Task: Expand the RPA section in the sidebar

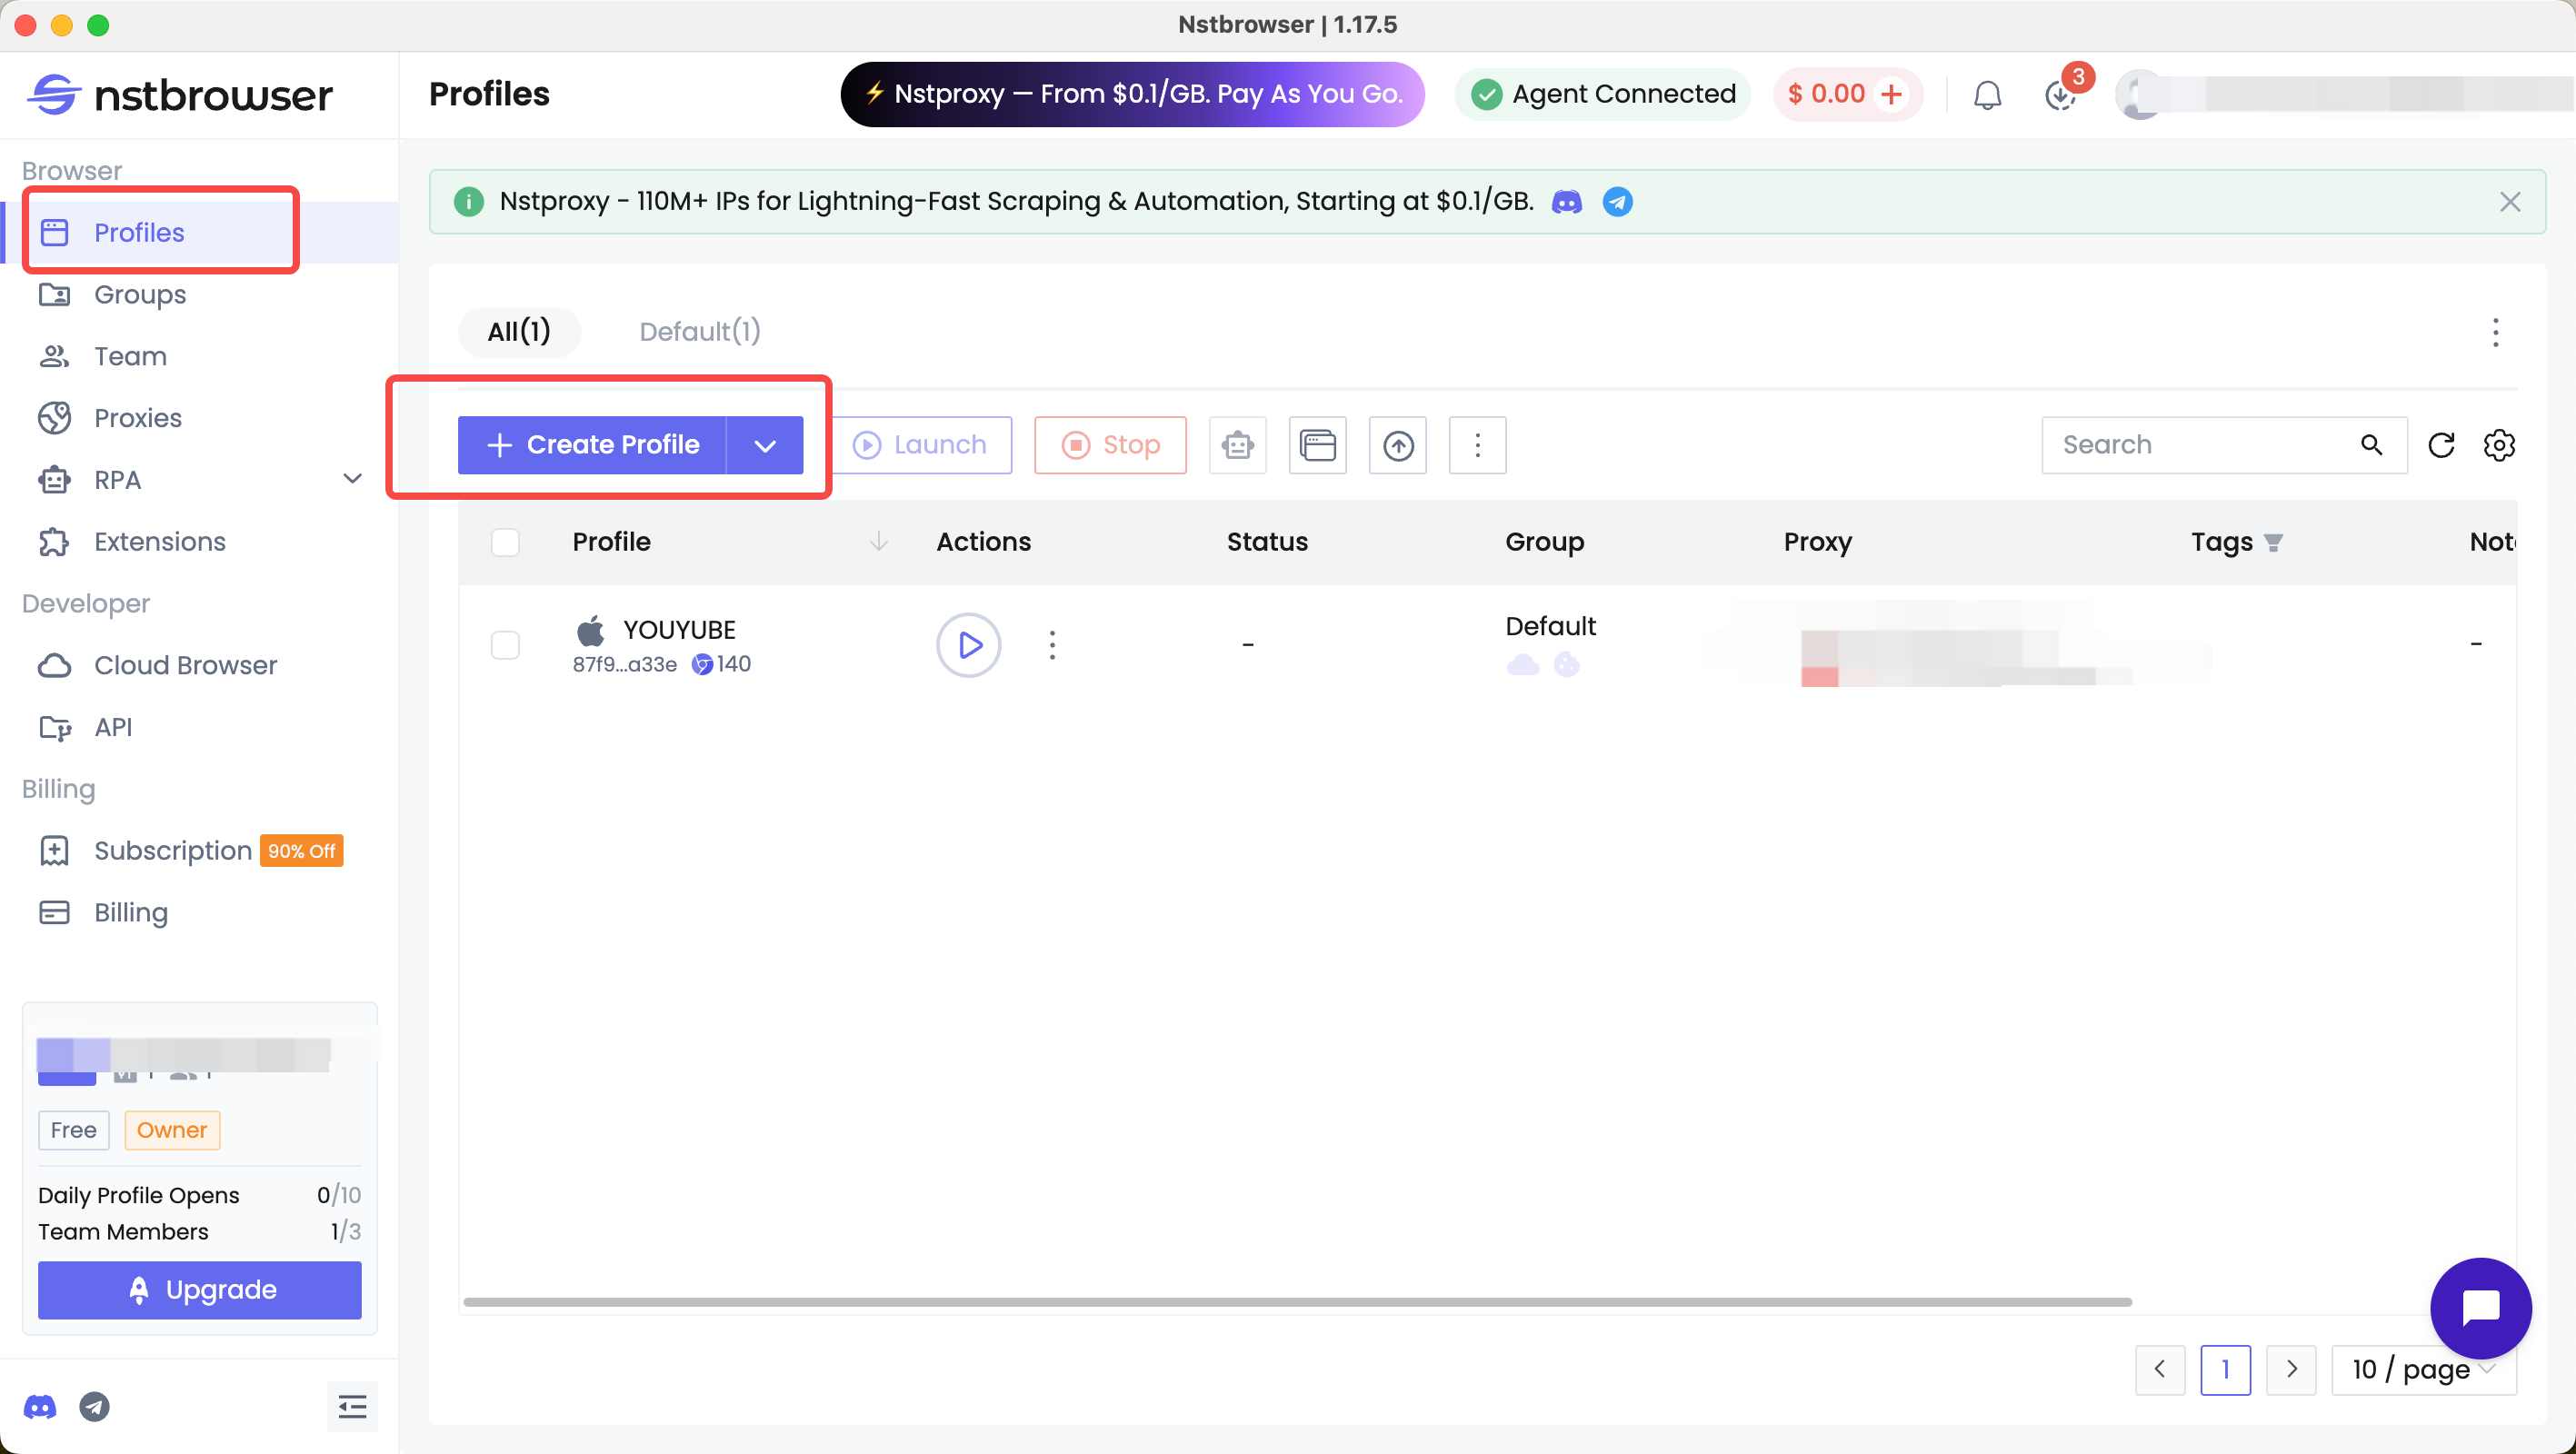Action: pos(352,479)
